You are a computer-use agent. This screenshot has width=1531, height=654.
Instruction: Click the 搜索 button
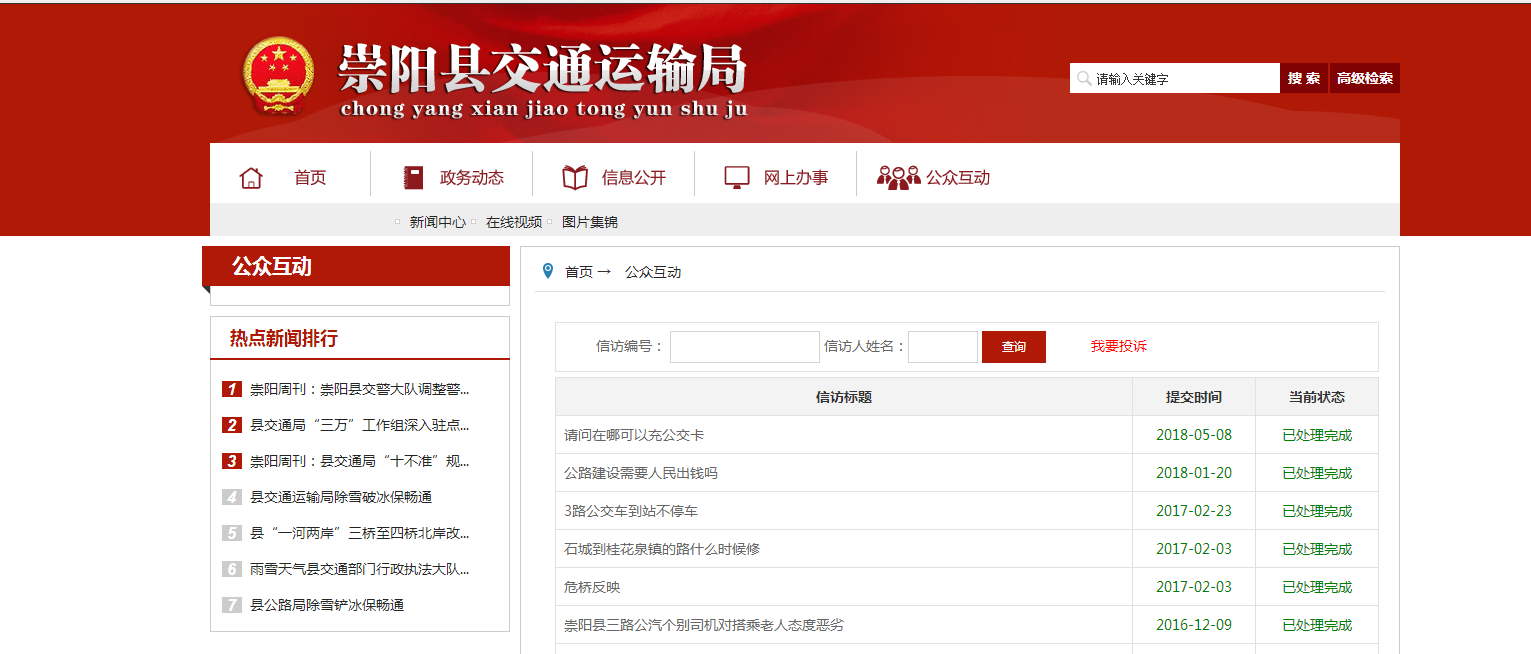coord(1304,78)
